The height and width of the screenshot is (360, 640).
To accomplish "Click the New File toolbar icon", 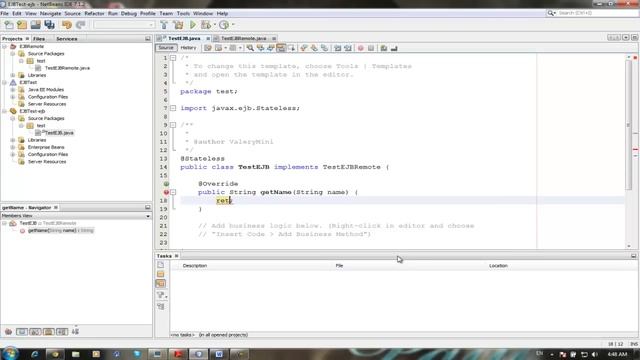I will (x=9, y=25).
